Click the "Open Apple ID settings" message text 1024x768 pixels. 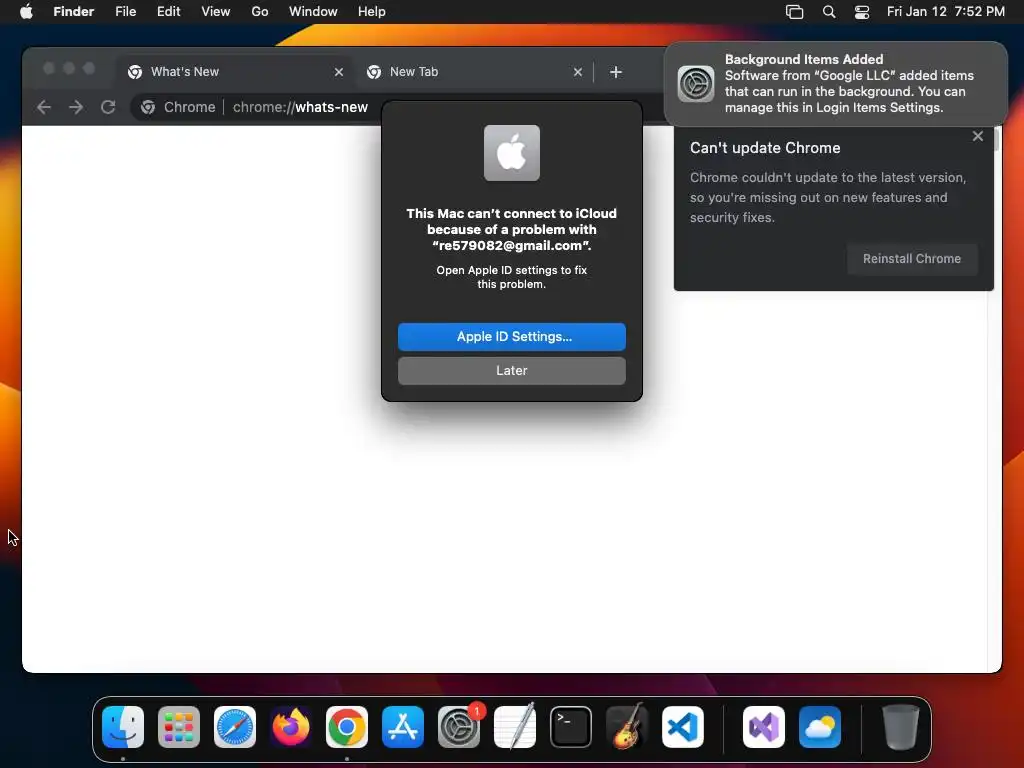(x=512, y=277)
